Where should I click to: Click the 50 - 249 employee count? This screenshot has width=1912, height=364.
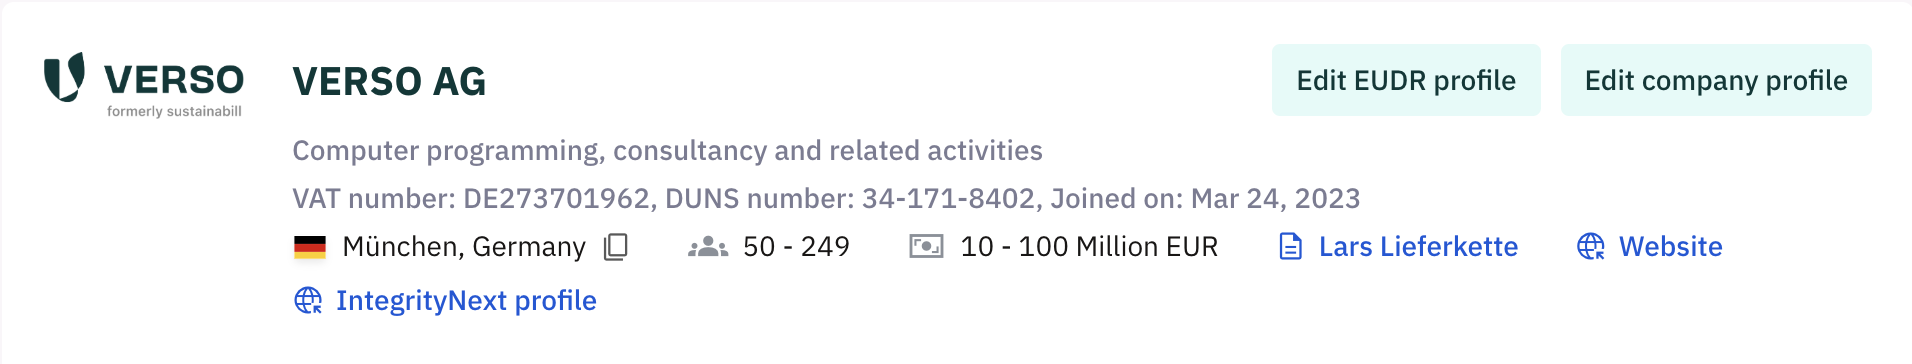pyautogui.click(x=796, y=247)
